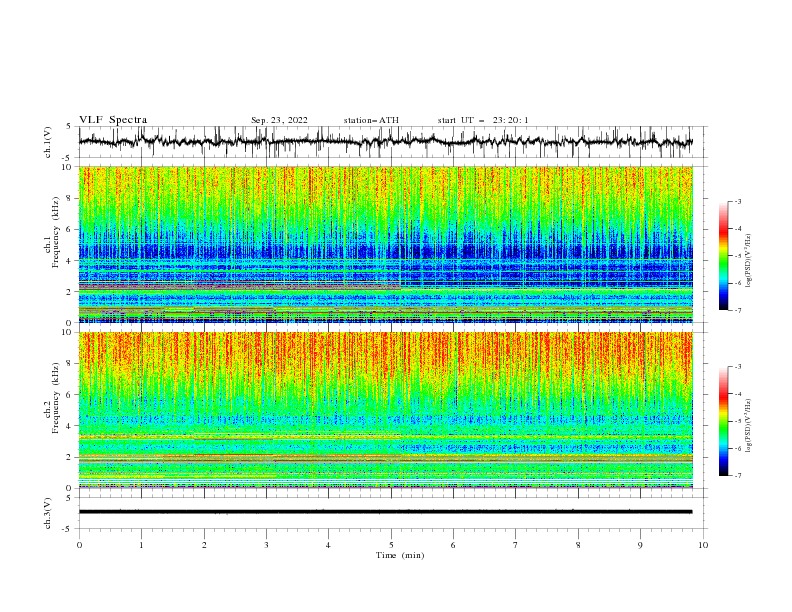Click the ch.2 'Frequency (kHz)' axis label
The width and height of the screenshot is (792, 612).
56,396
